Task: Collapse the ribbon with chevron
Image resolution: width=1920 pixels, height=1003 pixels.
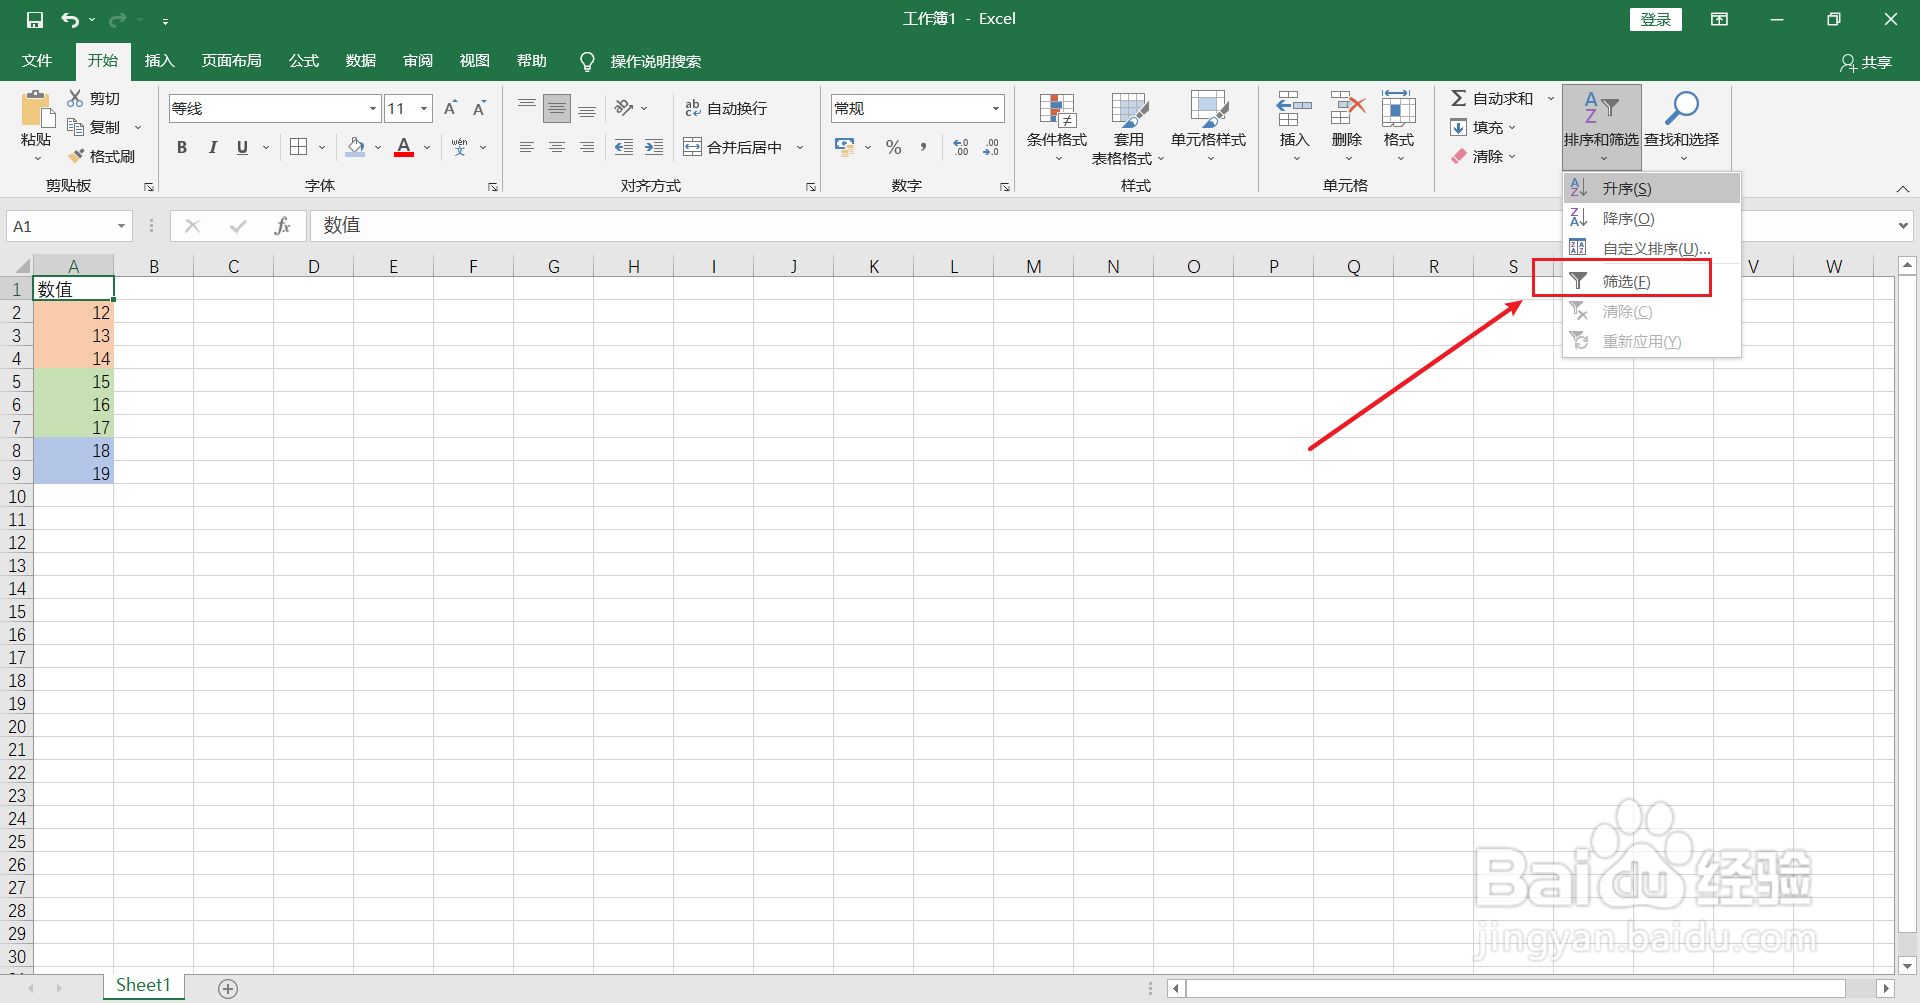Action: (1903, 189)
